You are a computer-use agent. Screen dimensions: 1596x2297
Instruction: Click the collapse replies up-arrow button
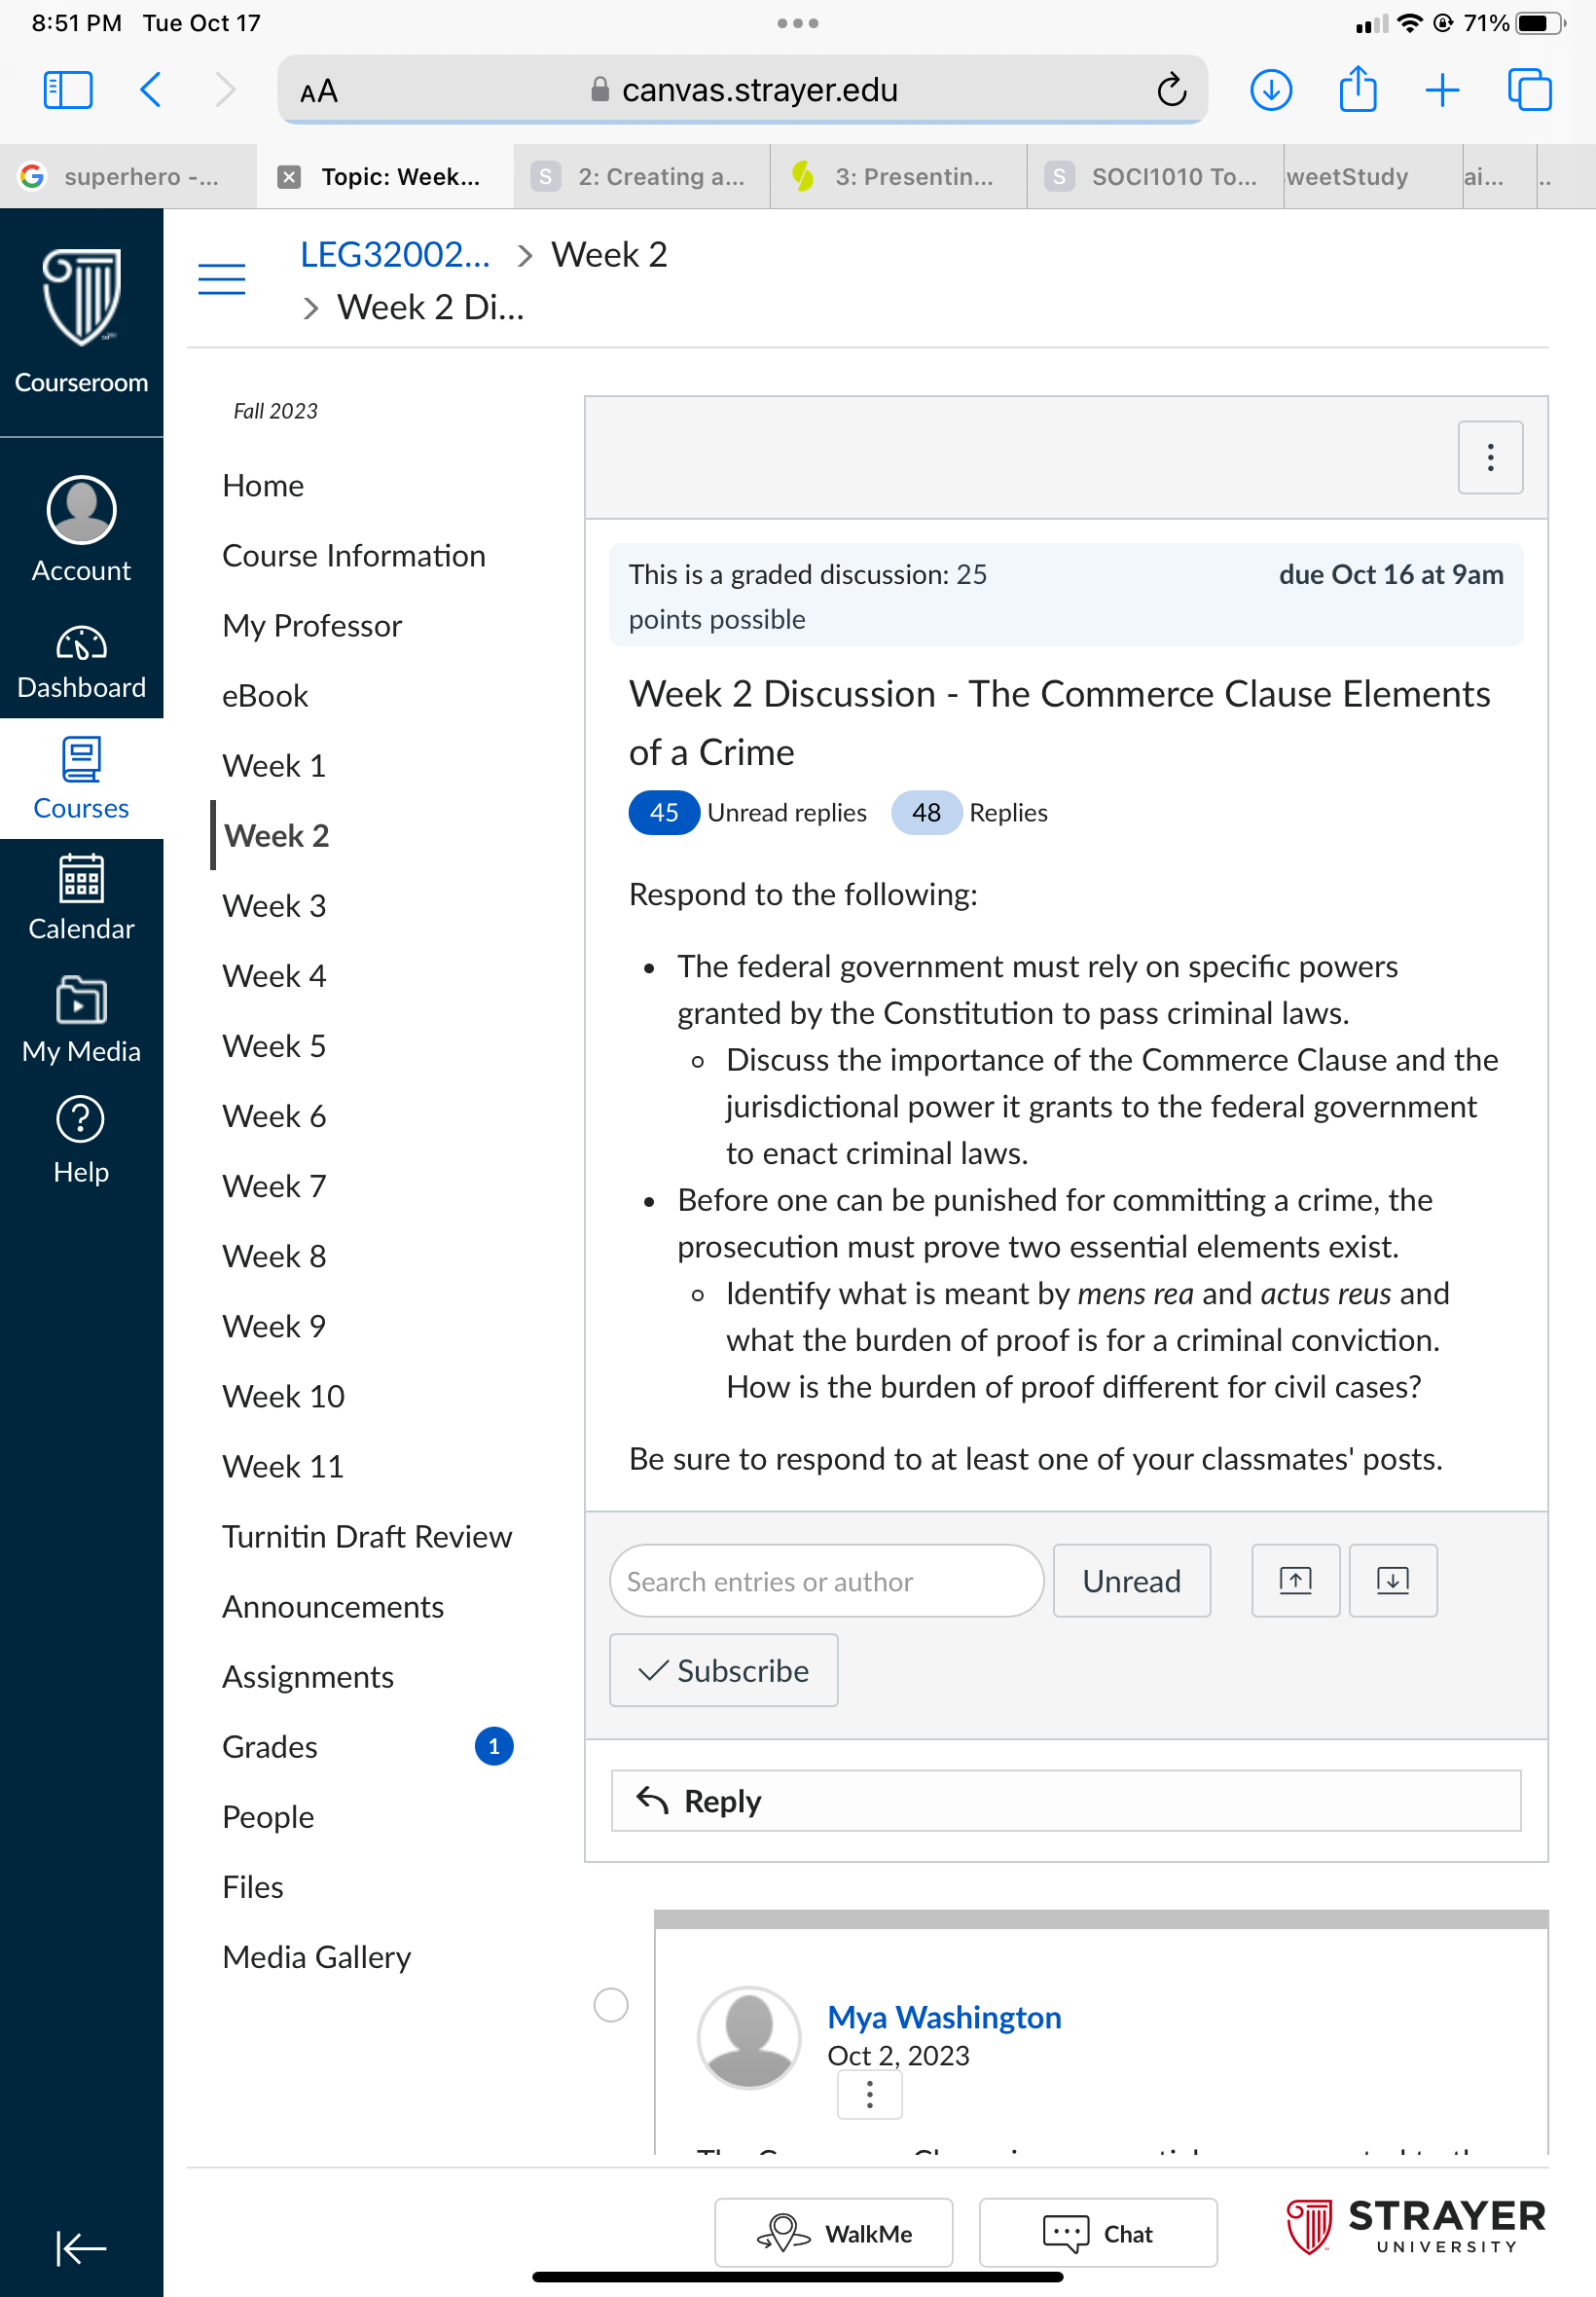[1295, 1580]
